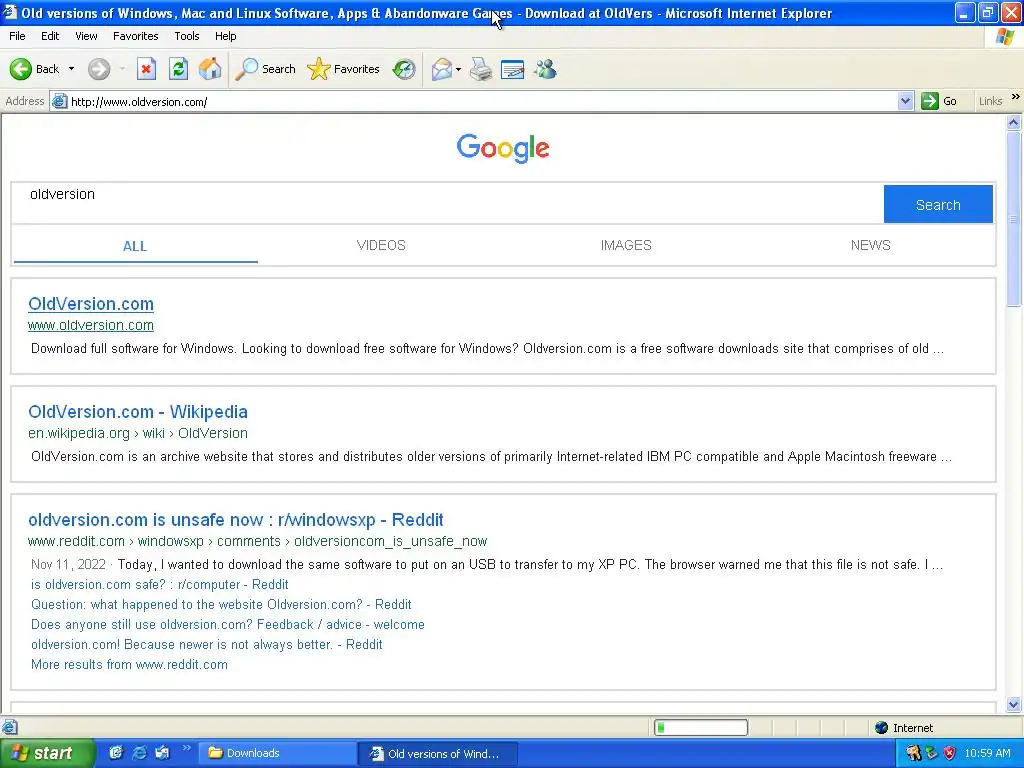Click the scrollbar up arrow

[x=1014, y=122]
